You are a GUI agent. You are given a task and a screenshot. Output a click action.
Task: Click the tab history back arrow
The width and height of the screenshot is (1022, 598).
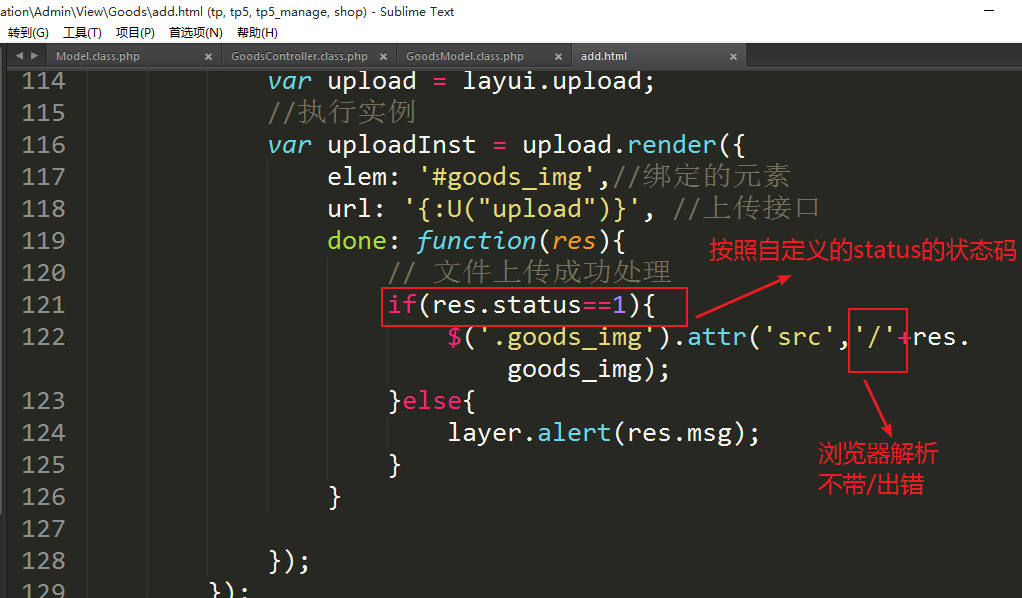19,56
